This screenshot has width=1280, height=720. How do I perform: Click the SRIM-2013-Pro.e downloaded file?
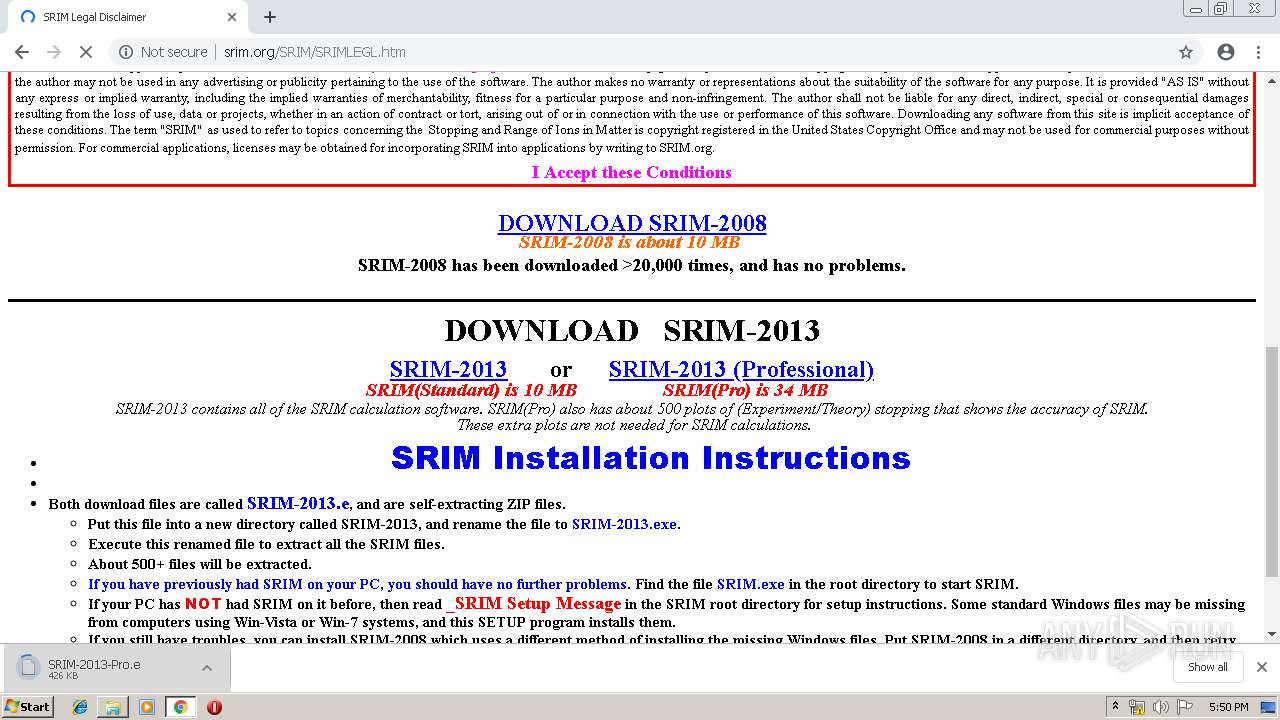94,669
